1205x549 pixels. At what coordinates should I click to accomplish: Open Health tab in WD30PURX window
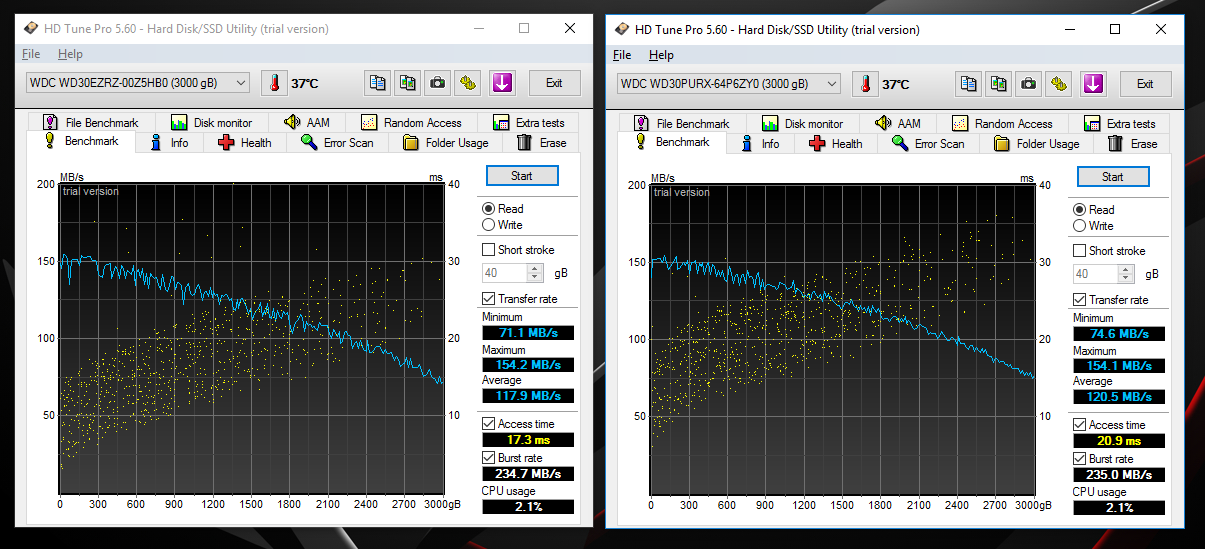pyautogui.click(x=836, y=144)
